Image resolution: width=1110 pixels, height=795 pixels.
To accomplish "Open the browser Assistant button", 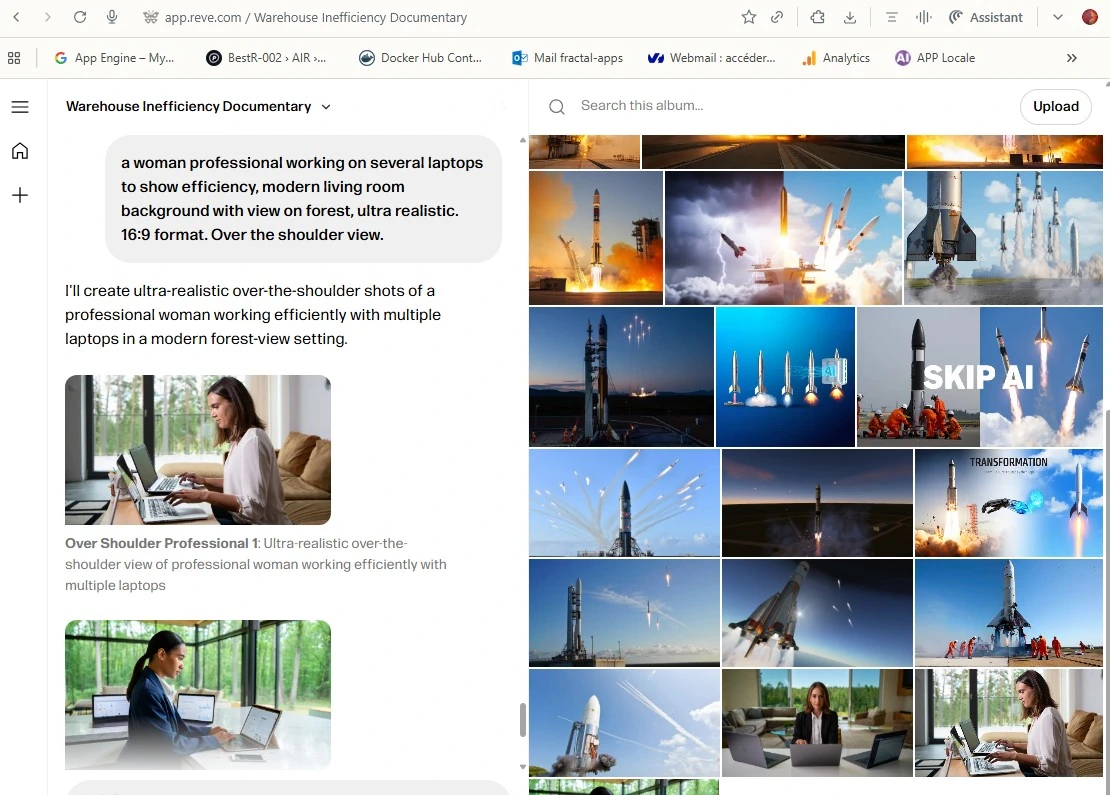I will coord(985,17).
